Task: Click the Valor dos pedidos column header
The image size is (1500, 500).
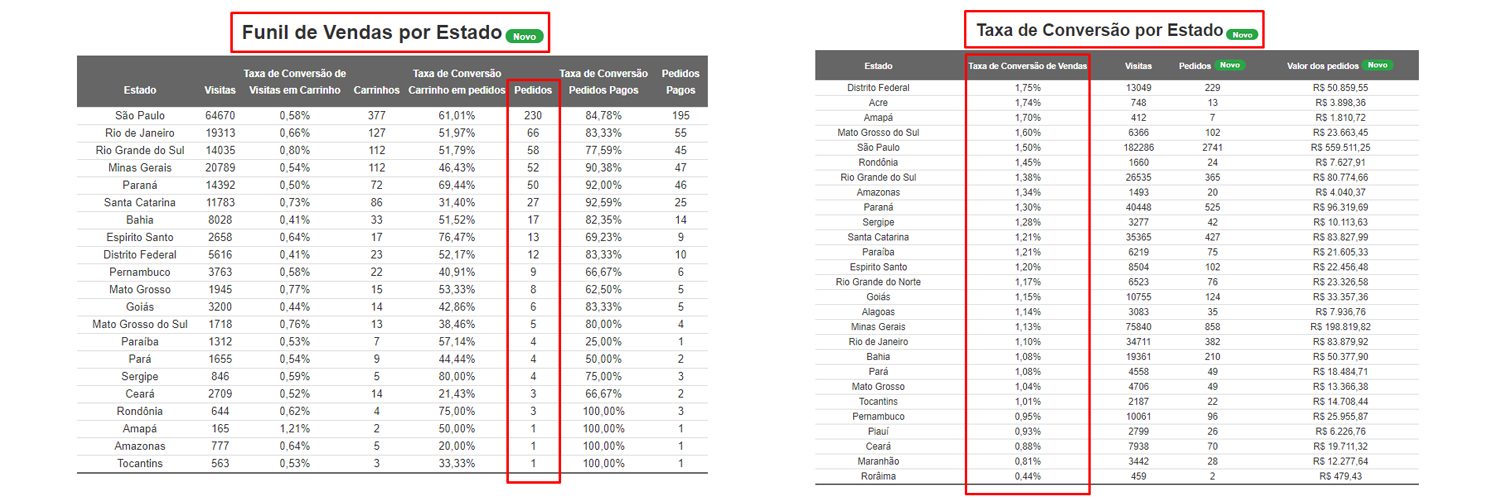Action: [x=1323, y=66]
